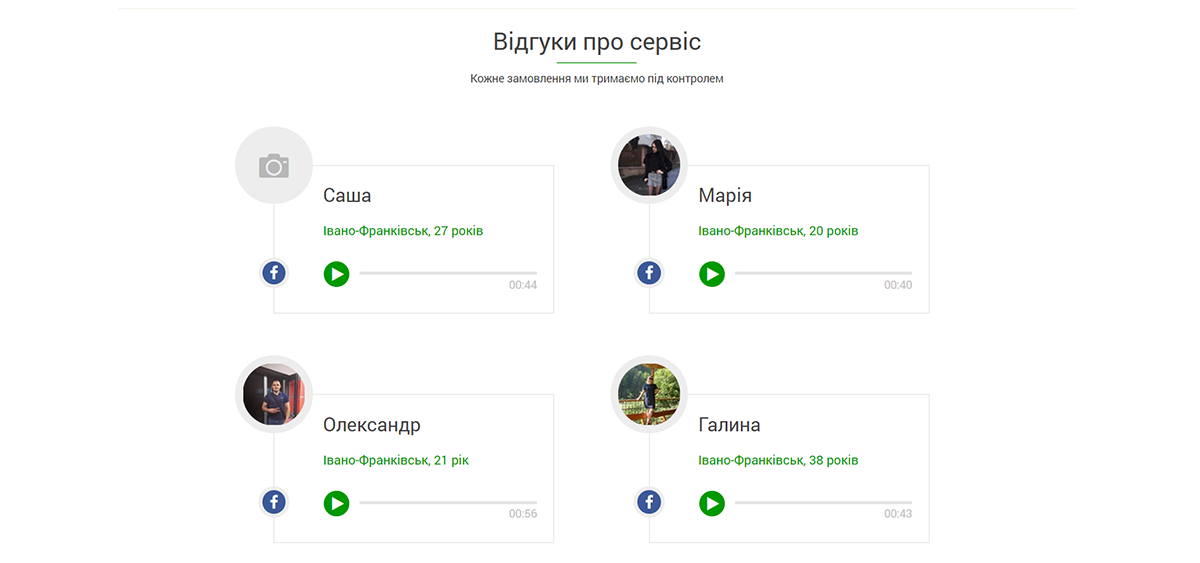Play Галина's audio review

(711, 503)
